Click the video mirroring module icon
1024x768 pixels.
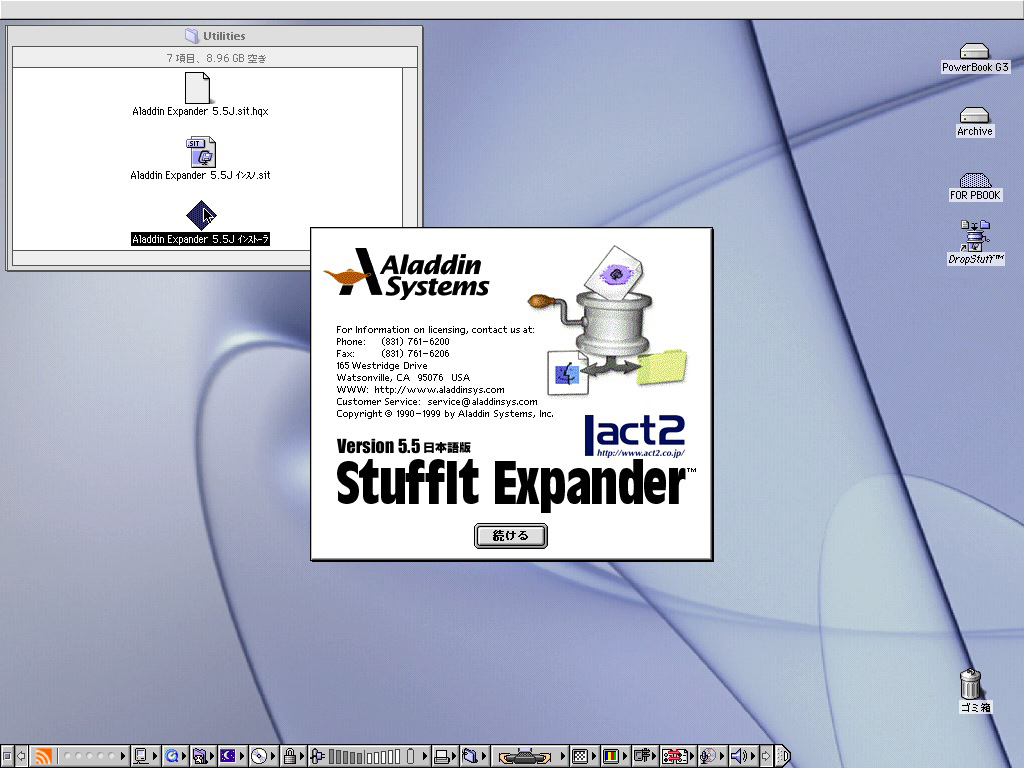pyautogui.click(x=643, y=756)
